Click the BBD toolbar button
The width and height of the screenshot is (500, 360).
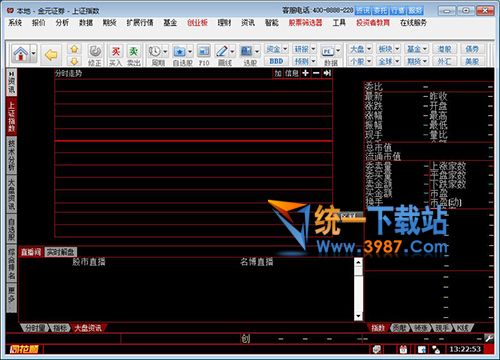pyautogui.click(x=276, y=61)
